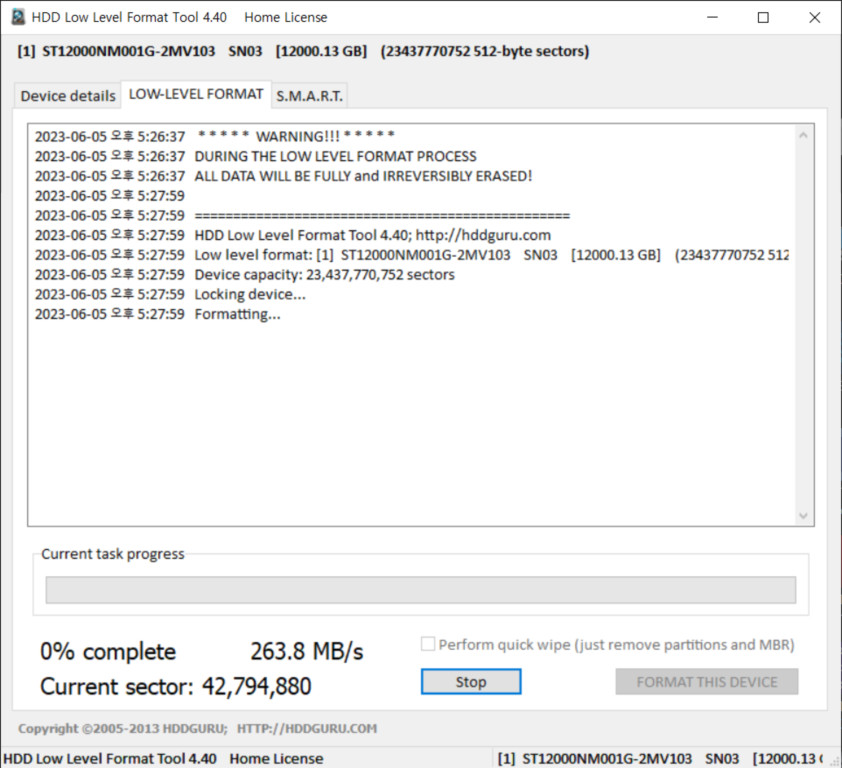Stop the formatting process

(x=471, y=682)
